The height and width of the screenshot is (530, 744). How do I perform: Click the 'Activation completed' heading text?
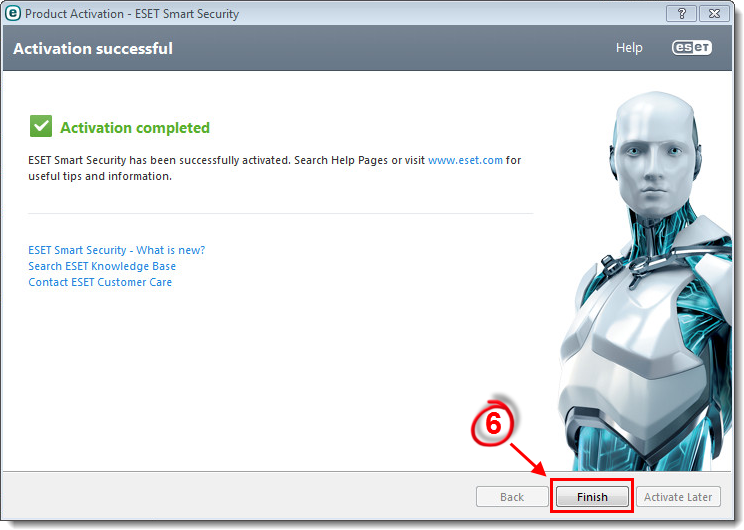(135, 128)
